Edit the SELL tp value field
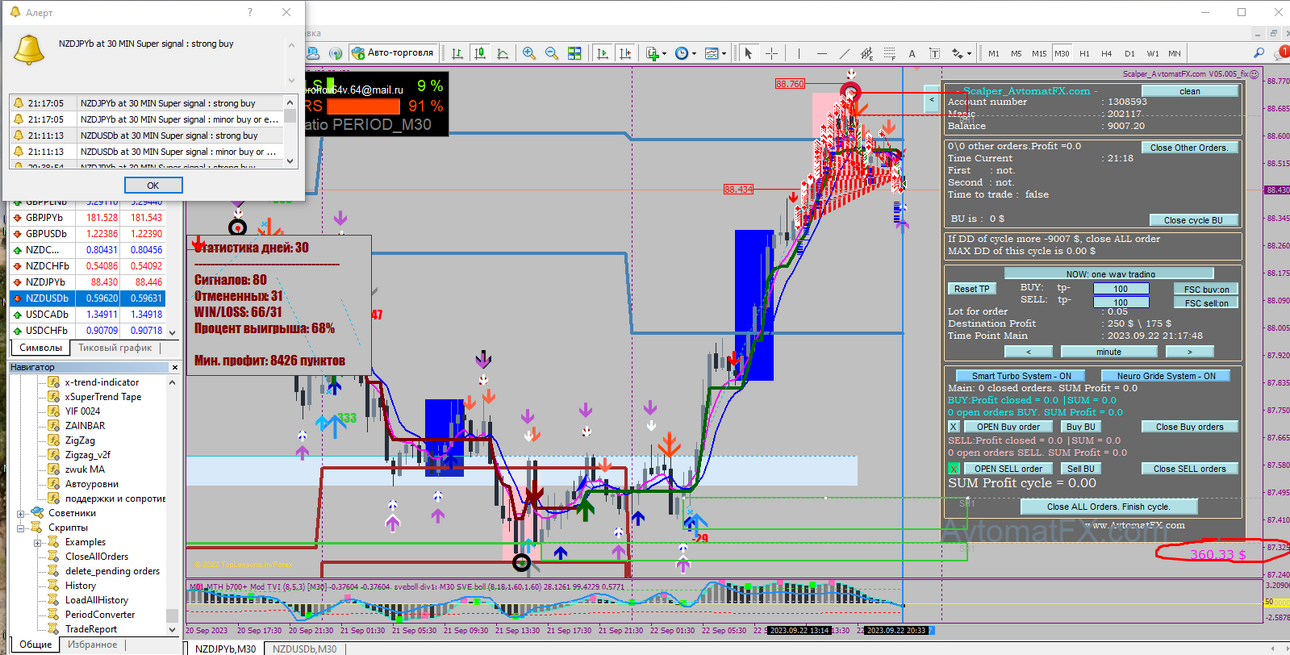 [1119, 302]
